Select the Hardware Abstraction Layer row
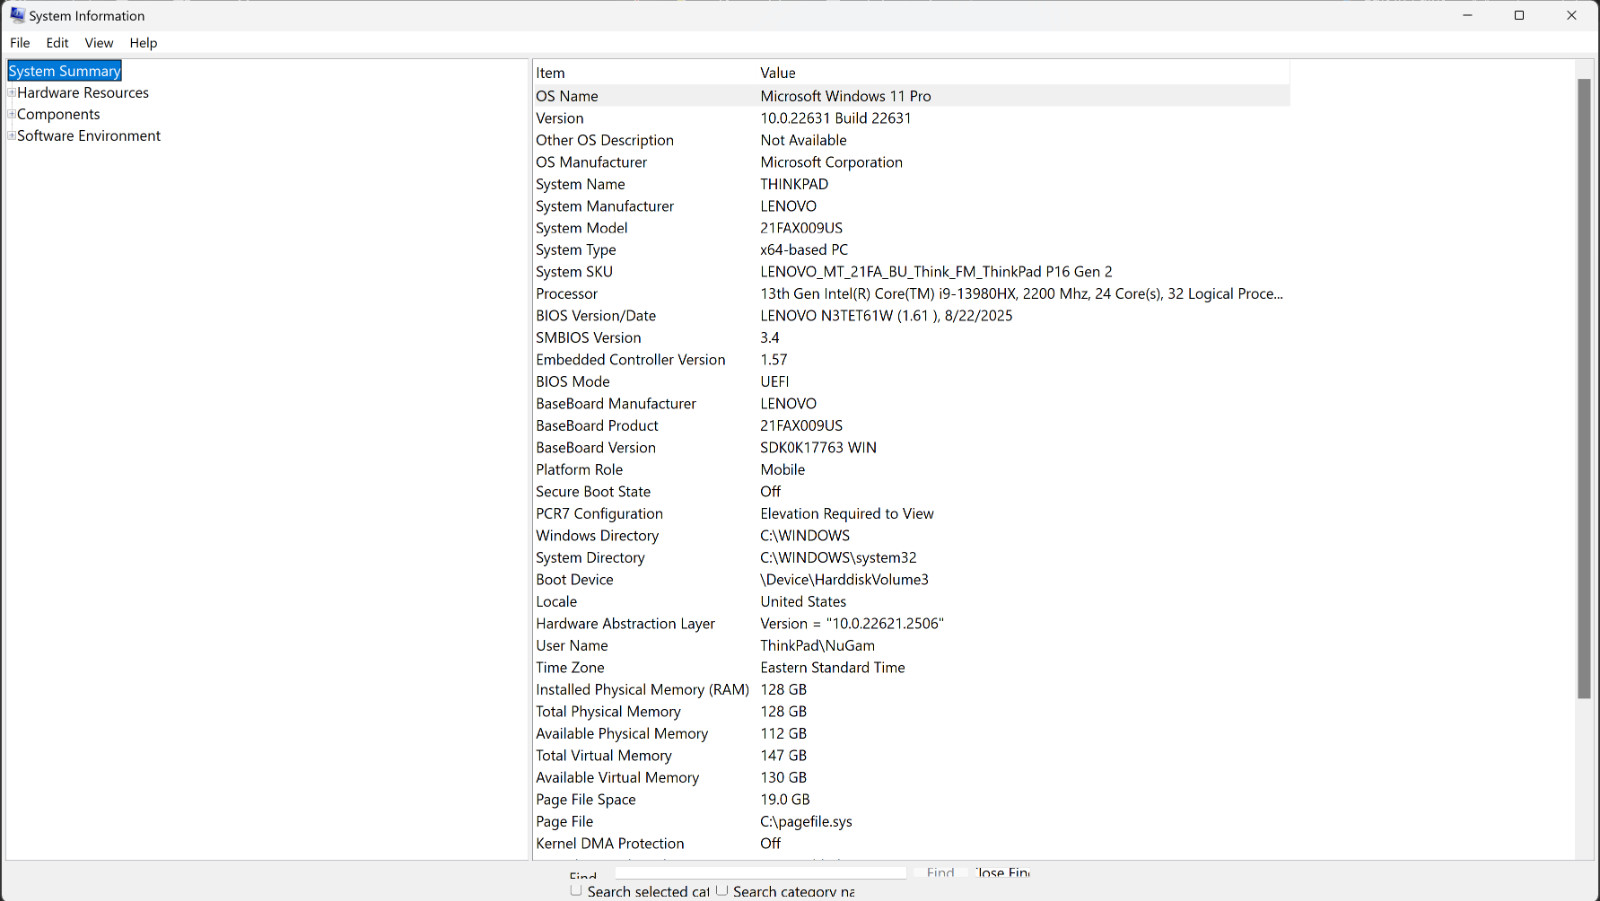 [x=911, y=624]
